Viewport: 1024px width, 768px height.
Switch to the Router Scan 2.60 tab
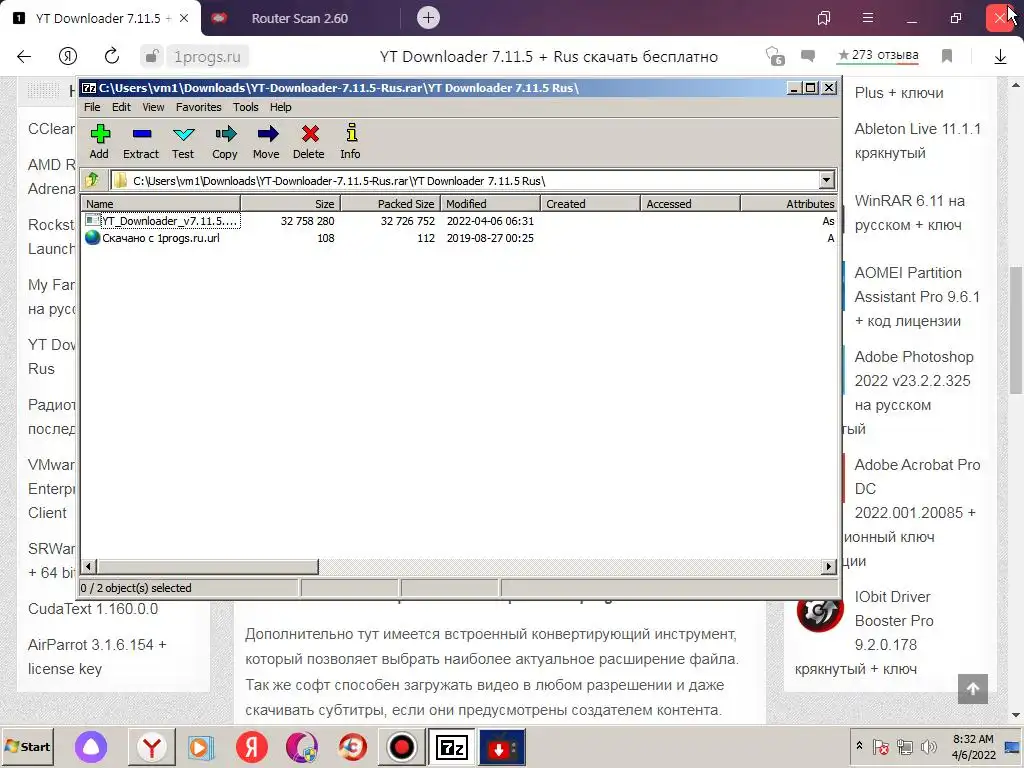pyautogui.click(x=300, y=18)
